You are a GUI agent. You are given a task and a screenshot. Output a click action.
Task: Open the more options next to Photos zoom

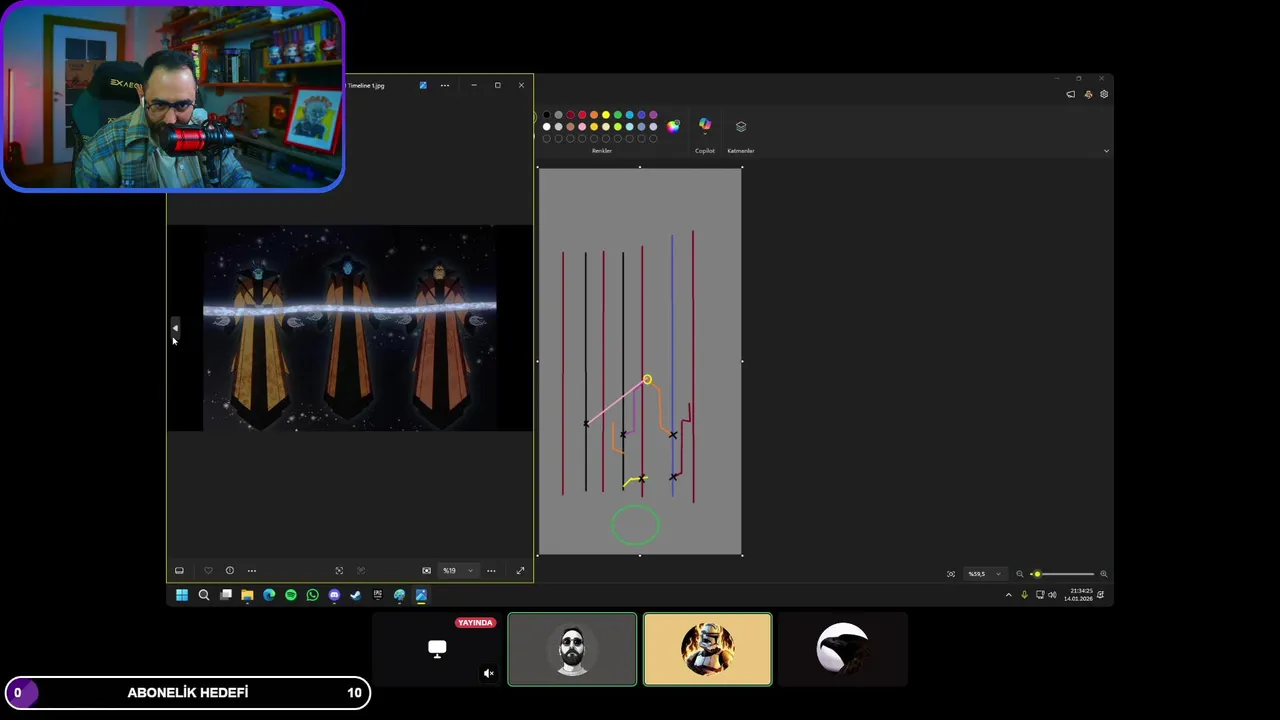point(491,570)
